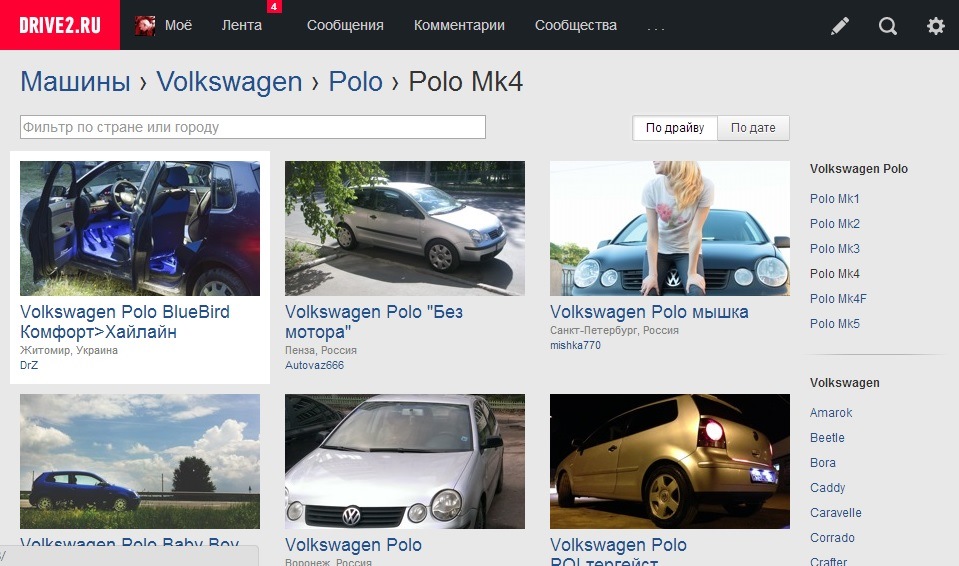959x566 pixels.
Task: Click the pencil write-post icon
Action: [840, 26]
